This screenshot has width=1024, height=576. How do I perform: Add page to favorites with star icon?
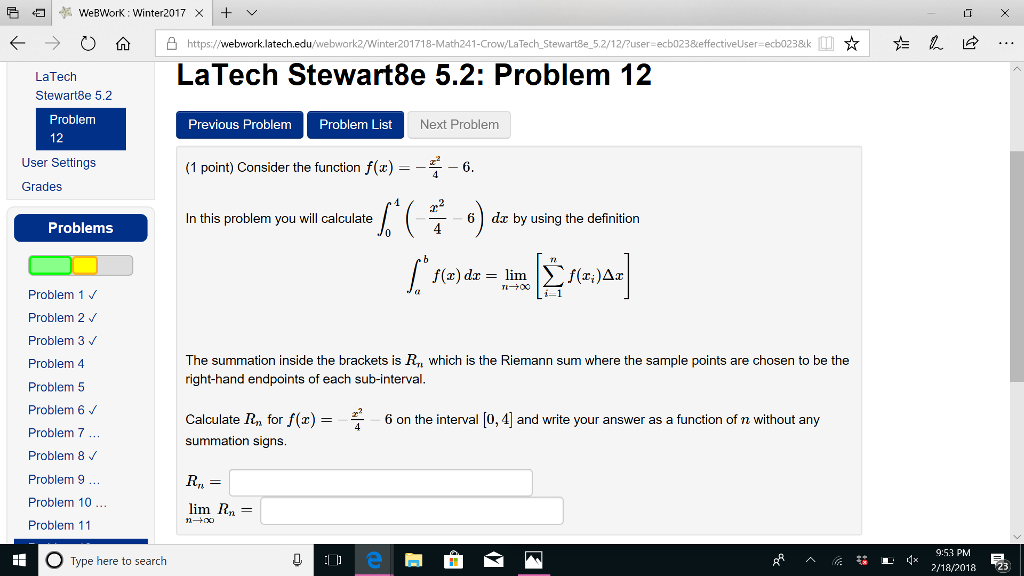coord(851,44)
